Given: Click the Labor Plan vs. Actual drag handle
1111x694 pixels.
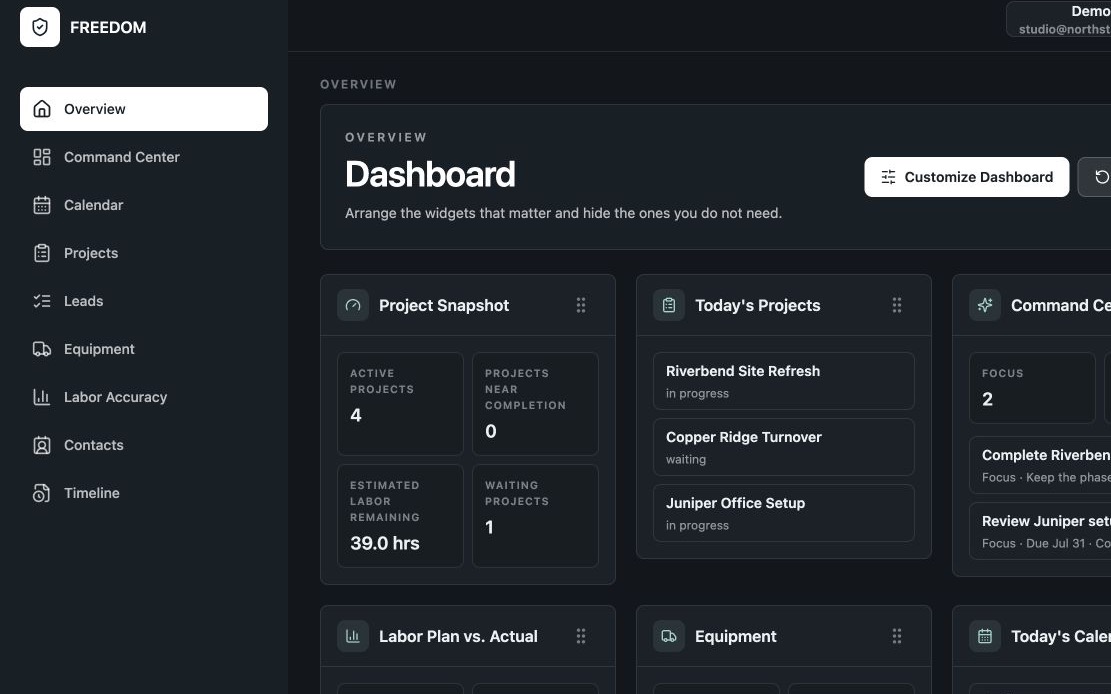Looking at the screenshot, I should (581, 636).
